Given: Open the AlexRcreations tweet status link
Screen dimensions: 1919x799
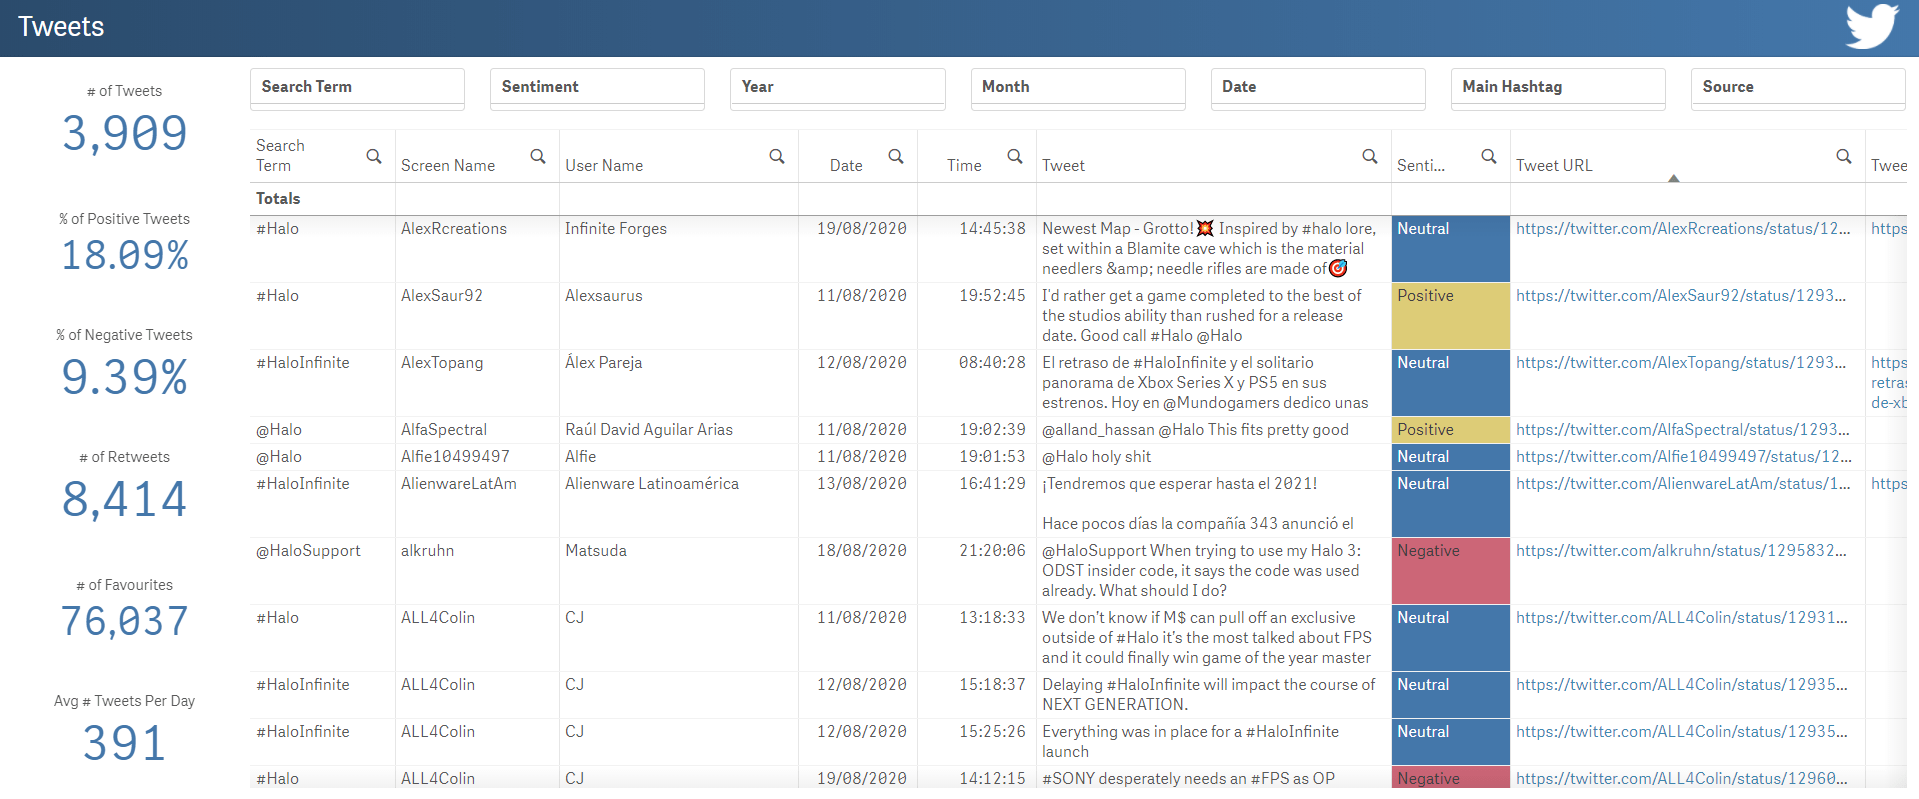Looking at the screenshot, I should coord(1683,229).
